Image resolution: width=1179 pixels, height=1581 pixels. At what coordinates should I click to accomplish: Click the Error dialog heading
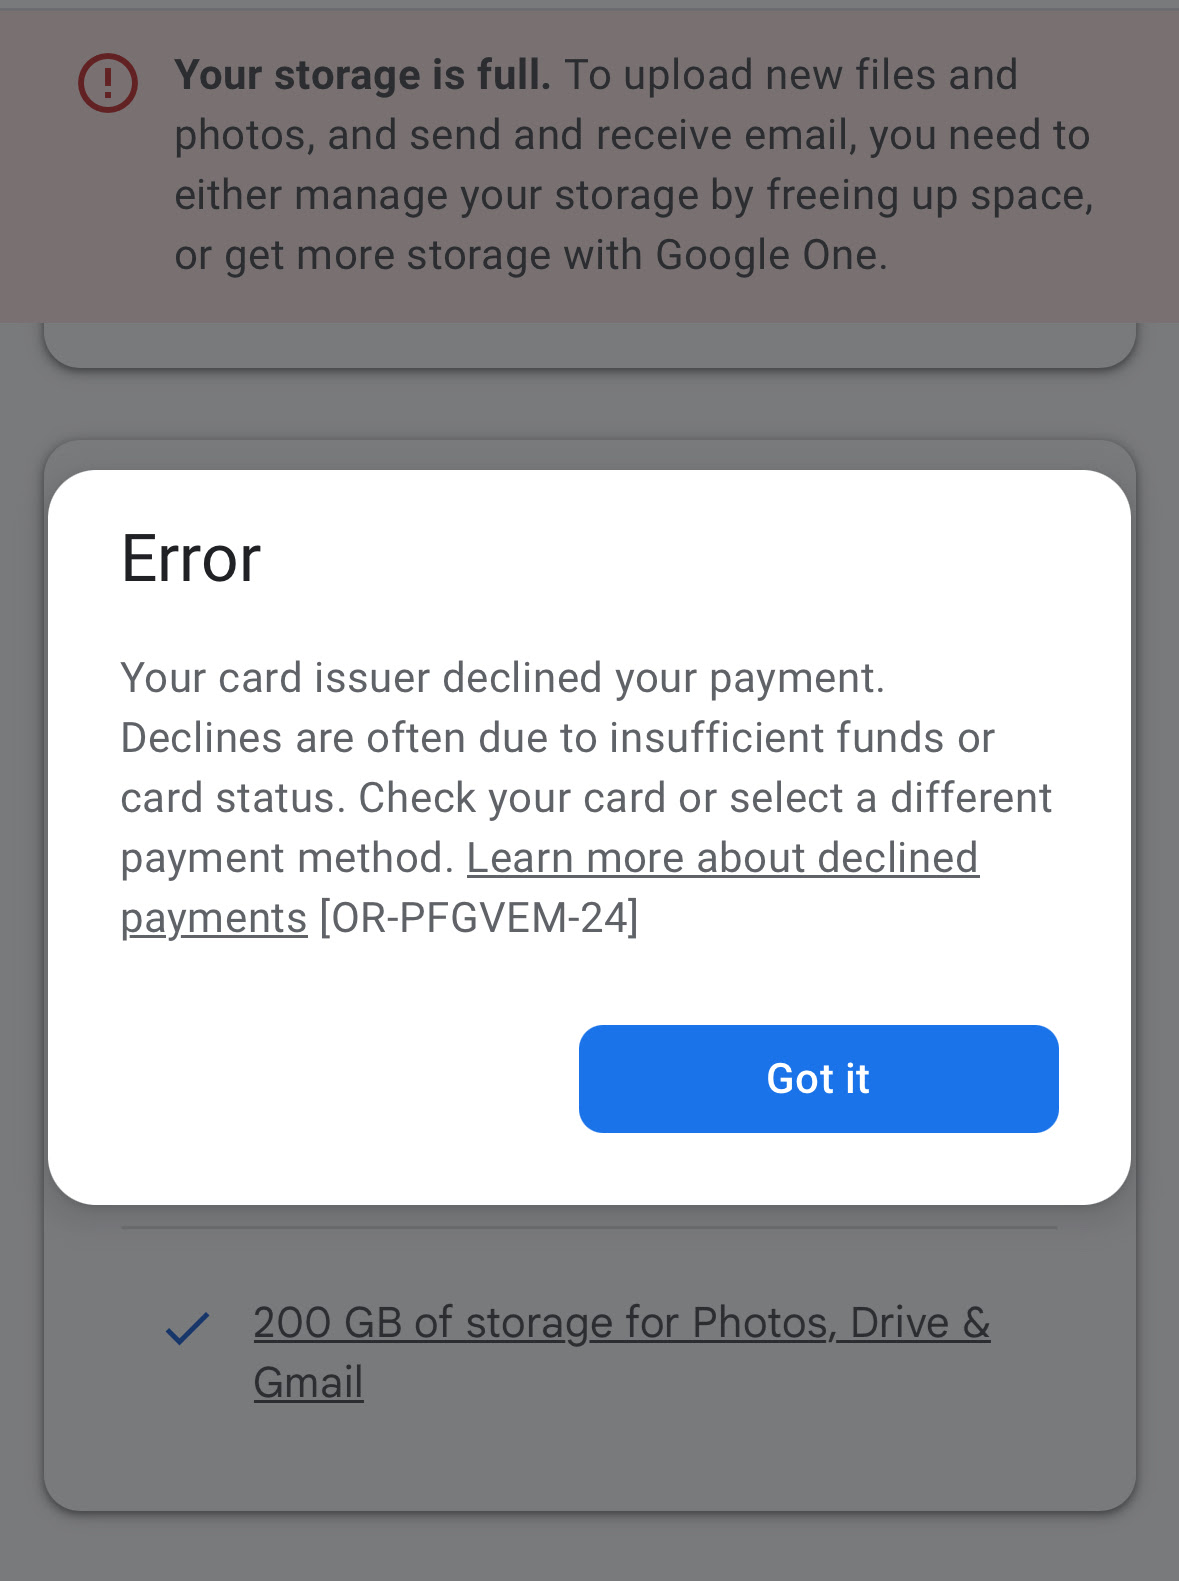[191, 558]
